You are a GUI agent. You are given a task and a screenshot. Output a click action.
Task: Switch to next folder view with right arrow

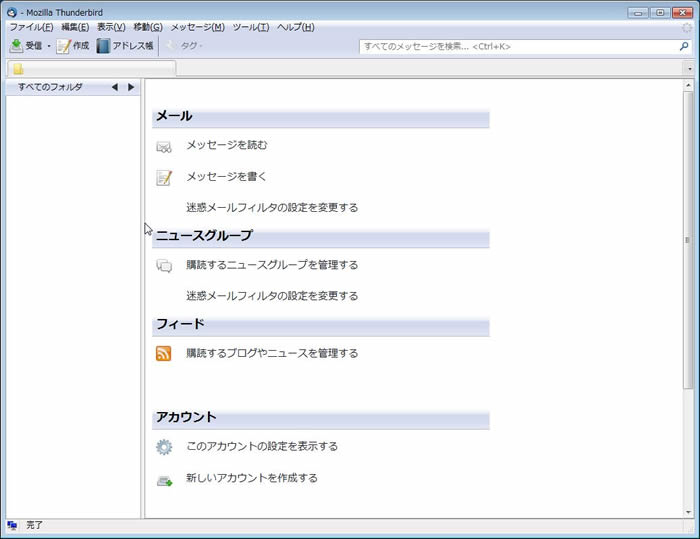pyautogui.click(x=131, y=87)
